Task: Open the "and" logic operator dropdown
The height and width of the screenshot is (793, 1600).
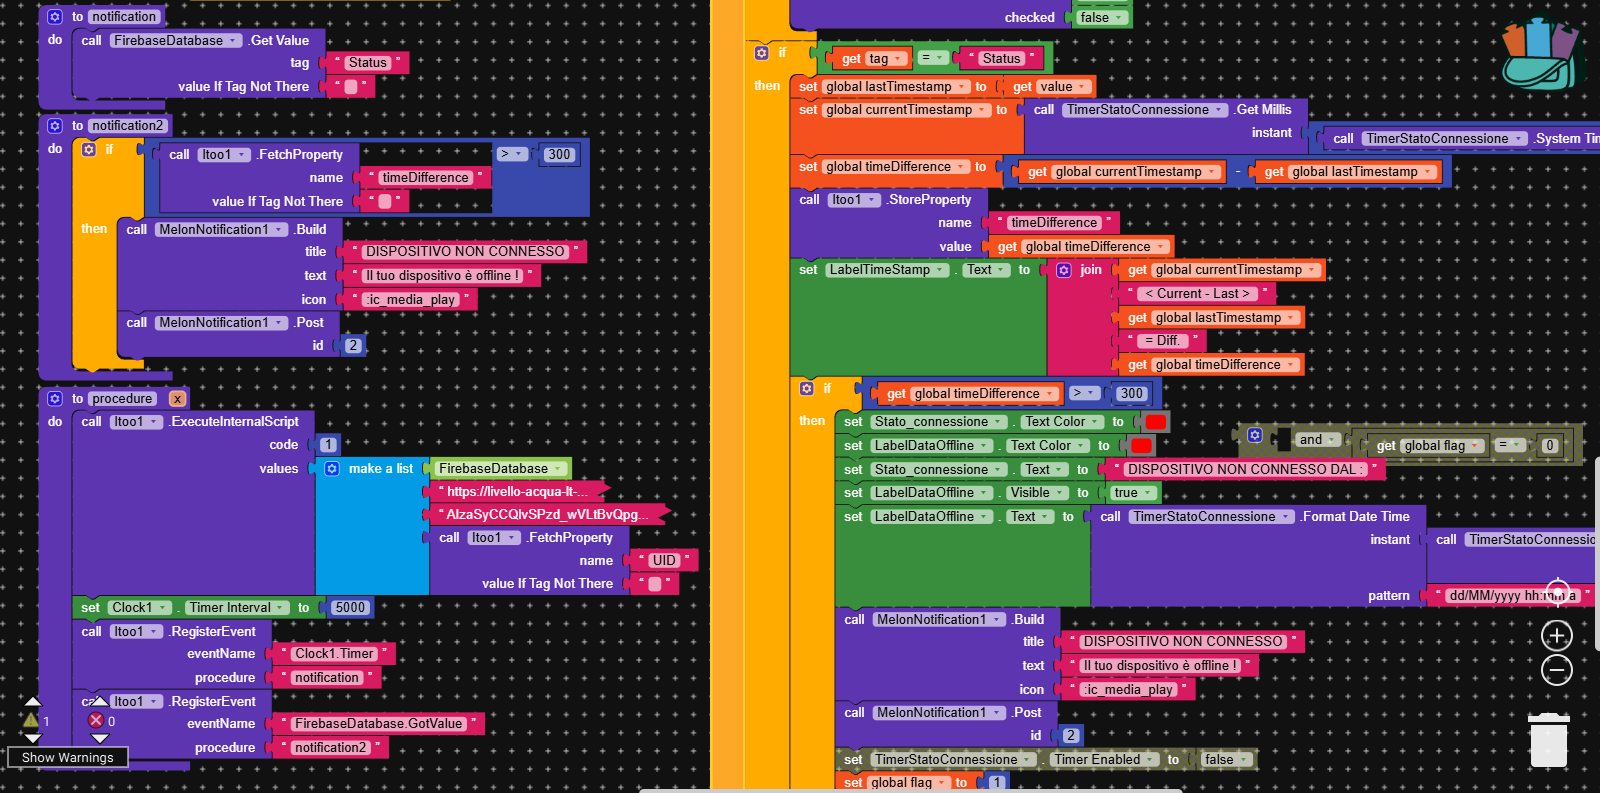Action: point(1318,440)
